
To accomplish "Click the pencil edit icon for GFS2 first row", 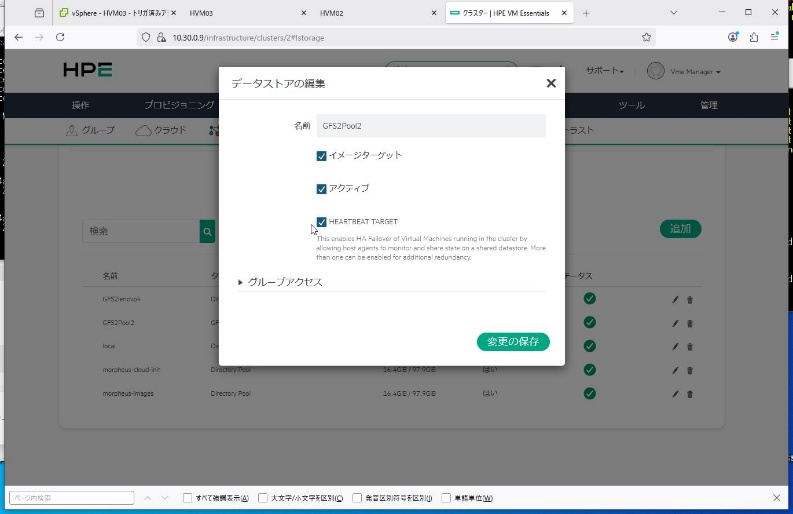I will pyautogui.click(x=676, y=299).
